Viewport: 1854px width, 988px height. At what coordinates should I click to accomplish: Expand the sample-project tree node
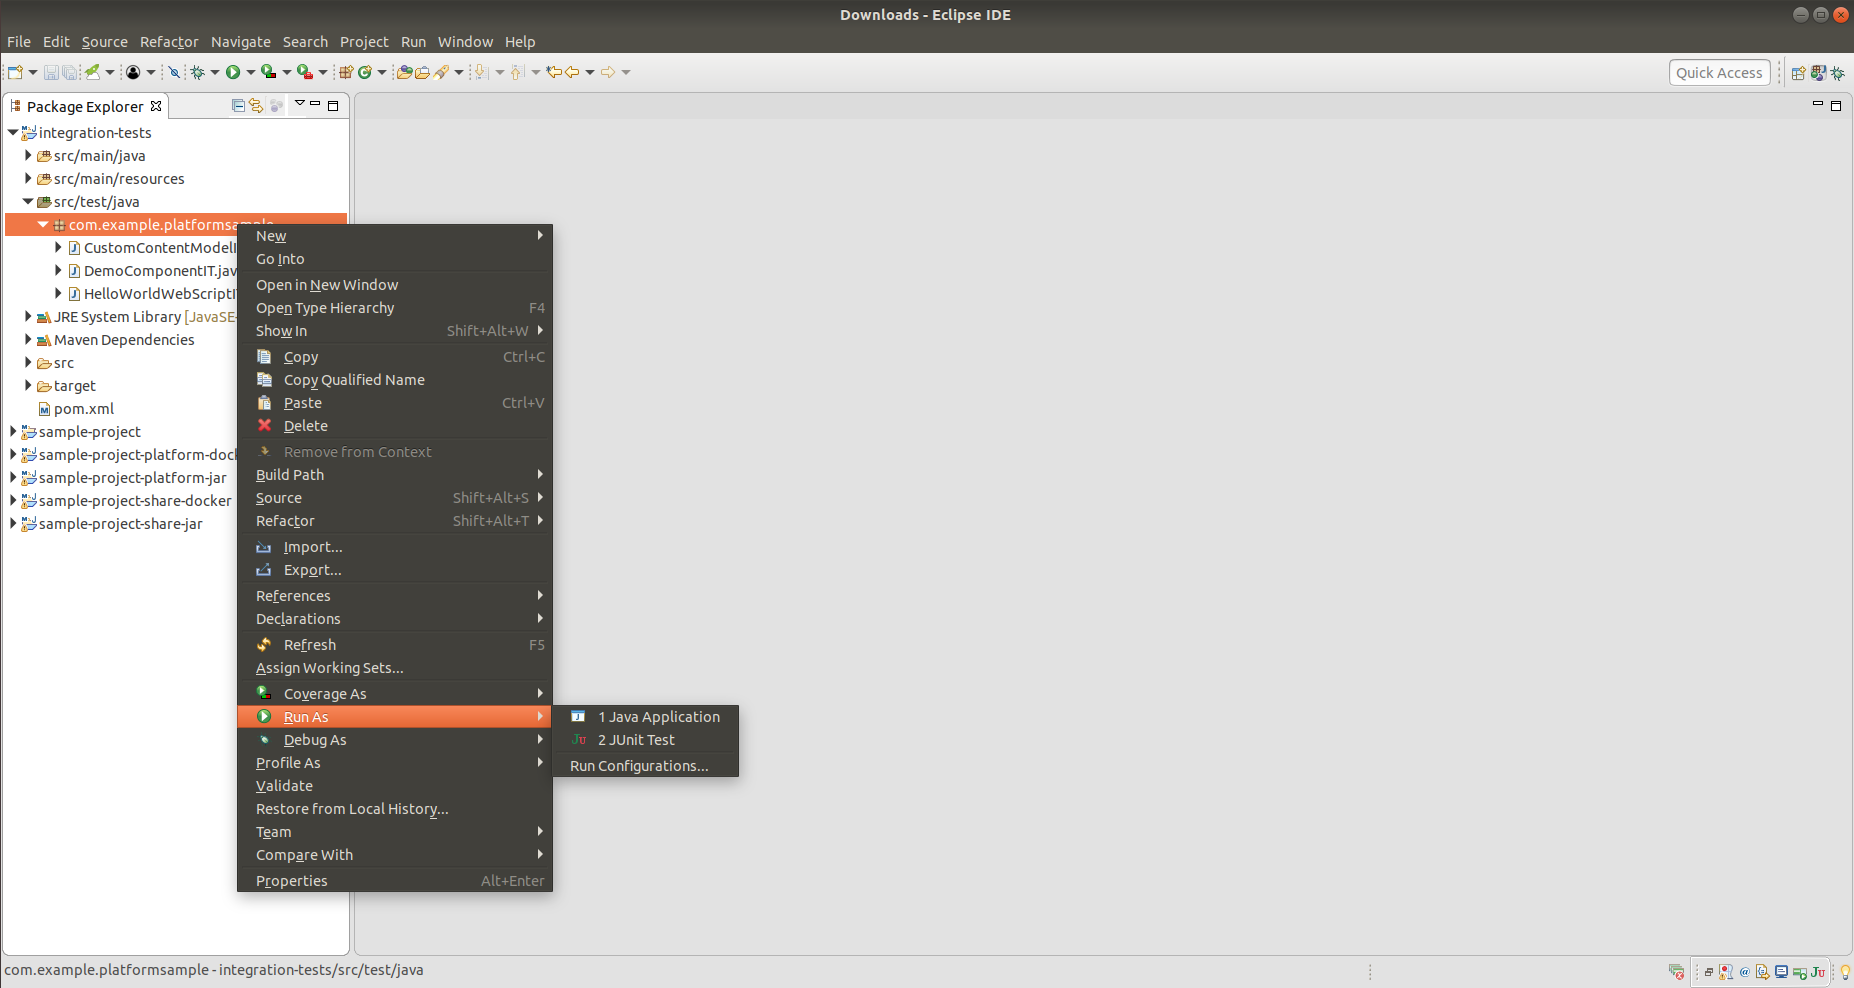click(12, 432)
